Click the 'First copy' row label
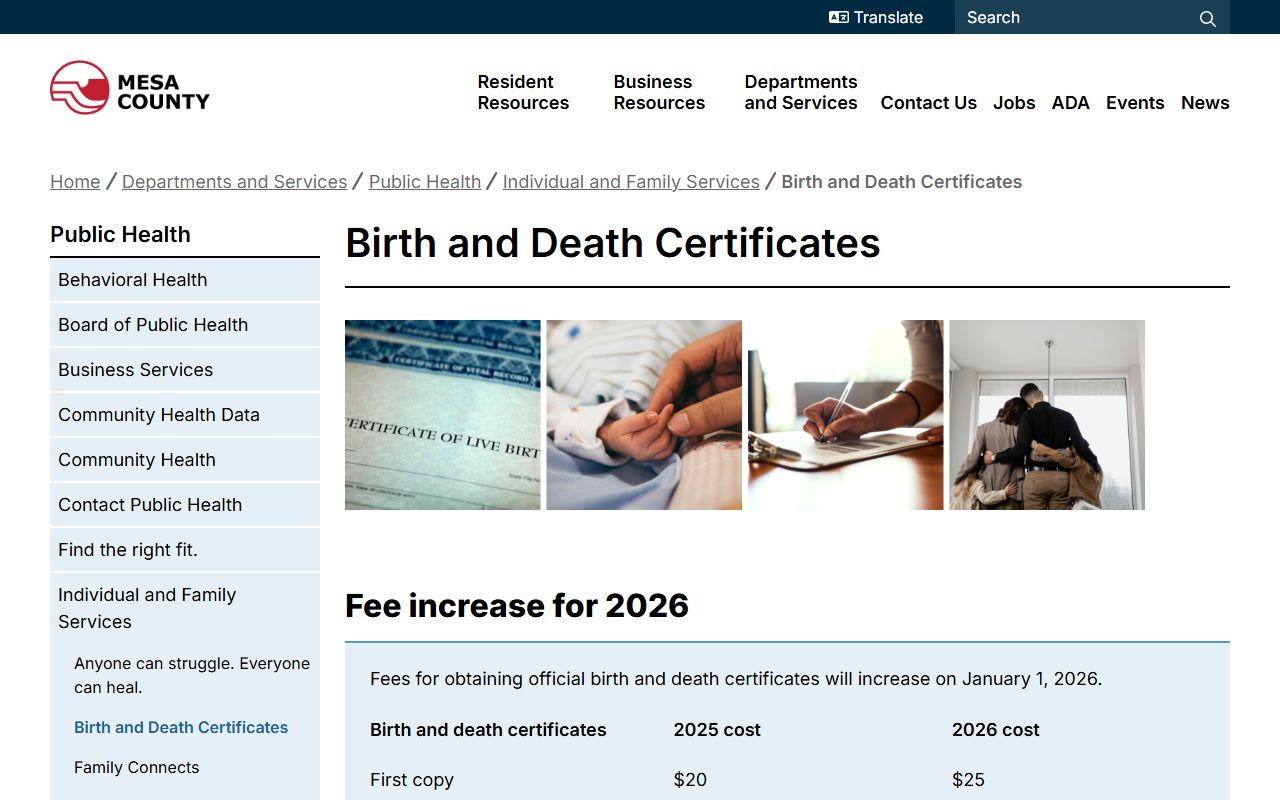 [412, 780]
